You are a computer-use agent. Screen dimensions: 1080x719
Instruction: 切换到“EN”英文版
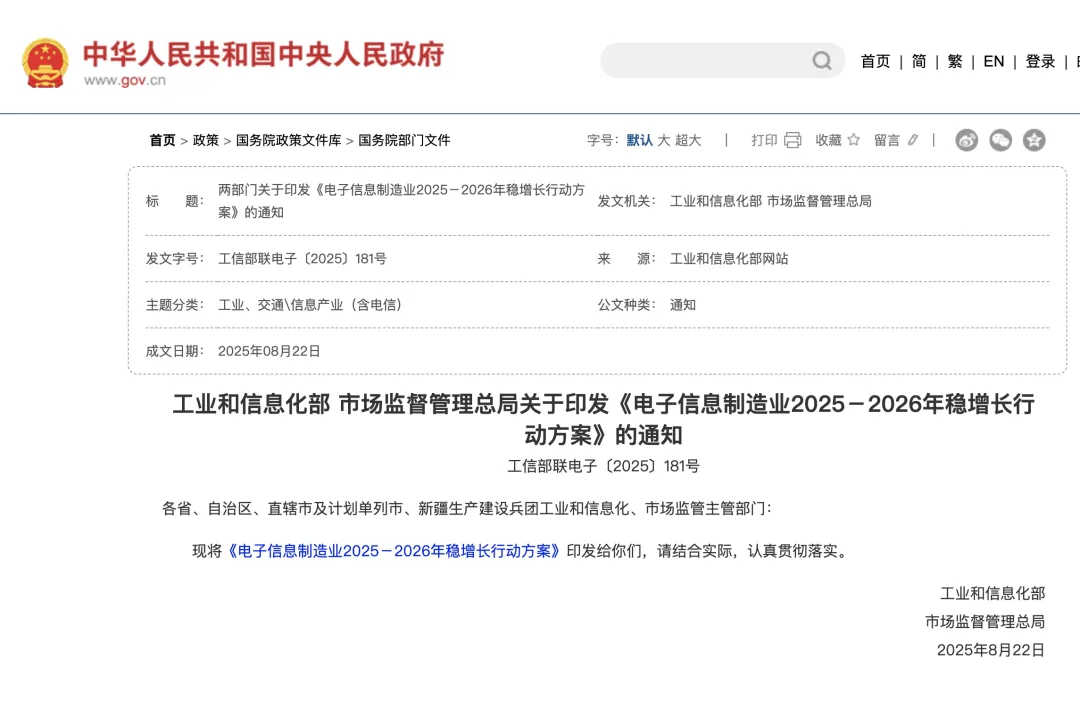993,61
